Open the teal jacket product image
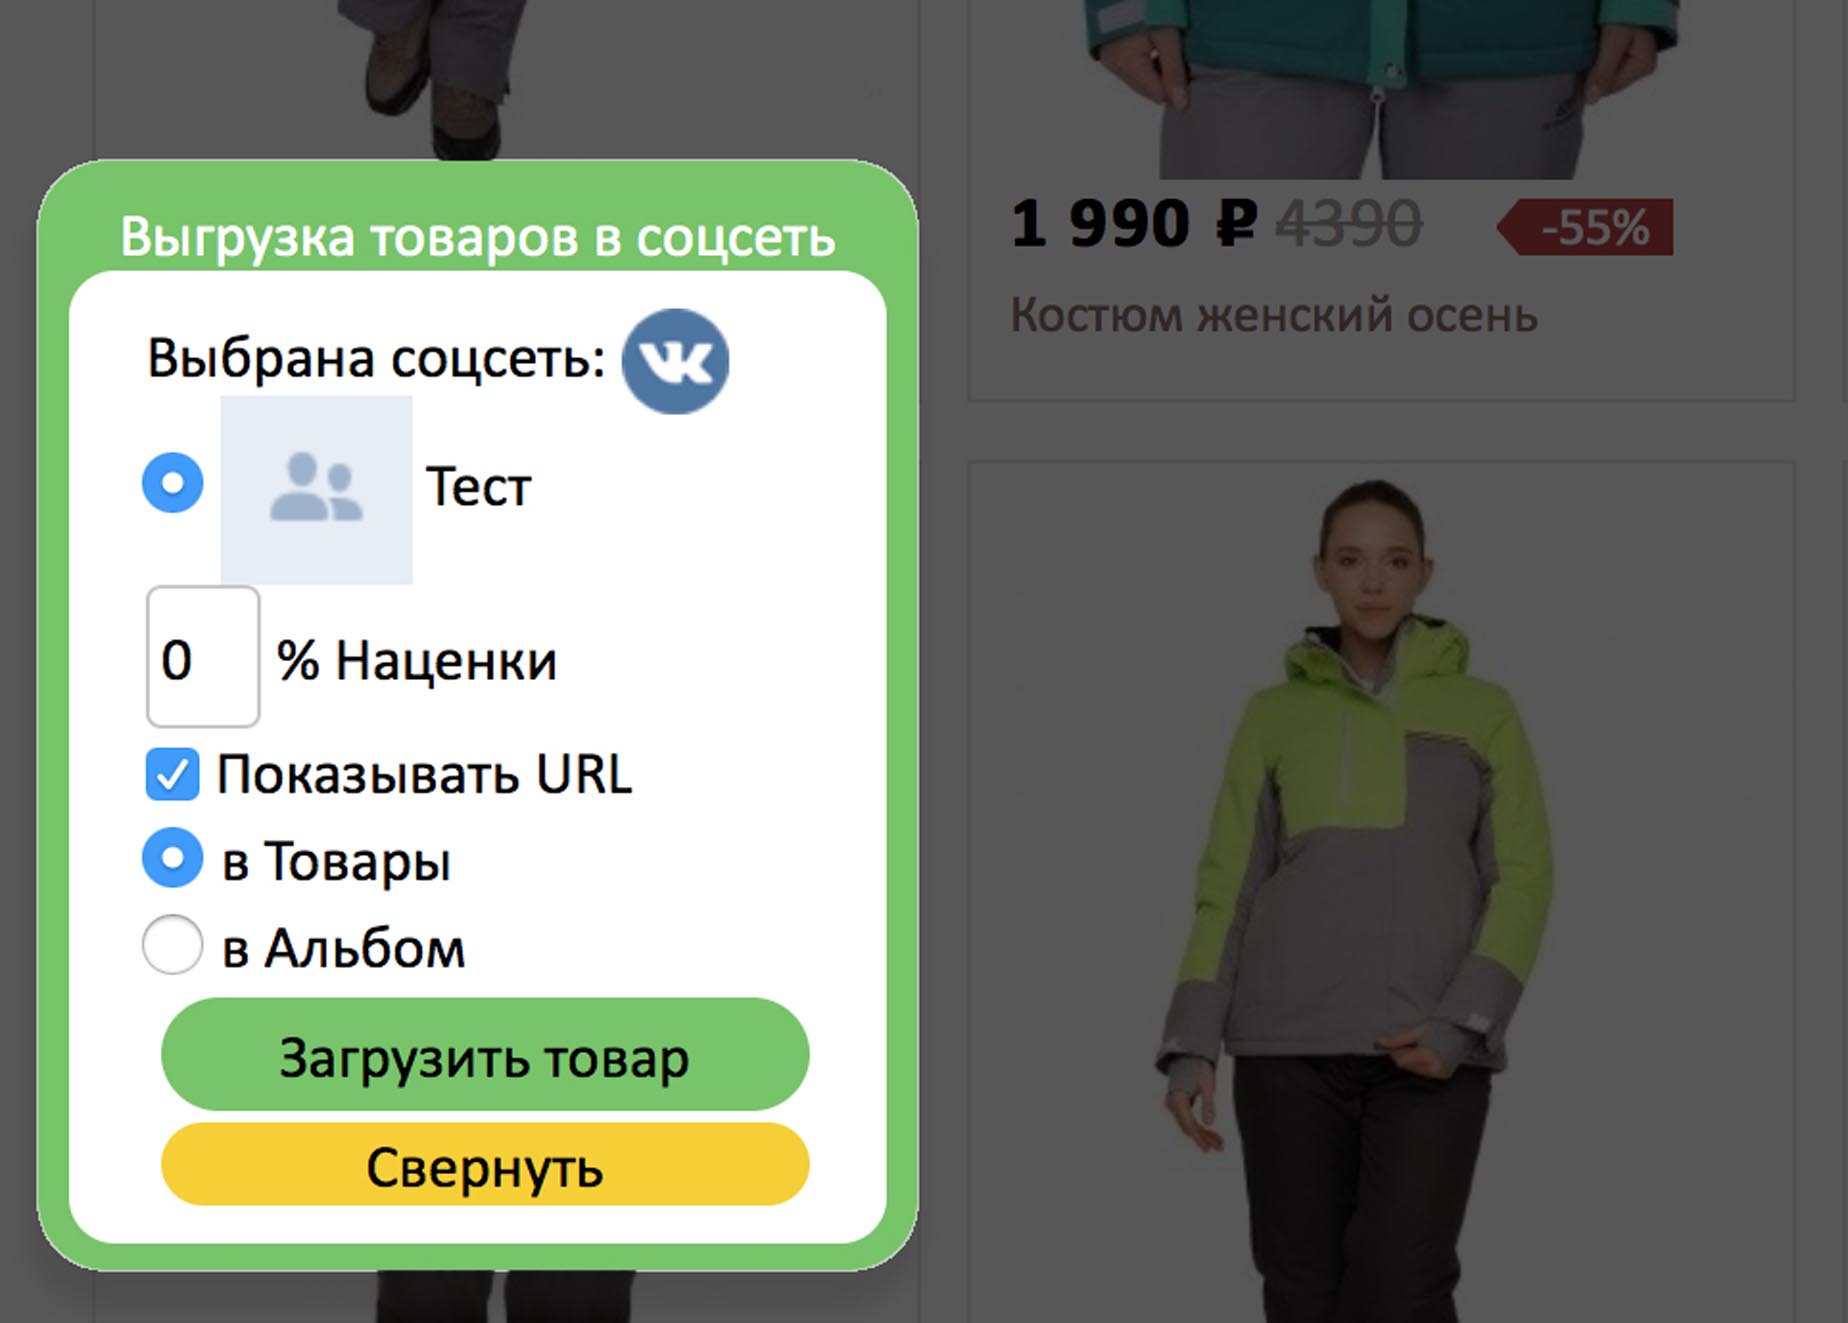Viewport: 1848px width, 1323px height. pos(1382,90)
